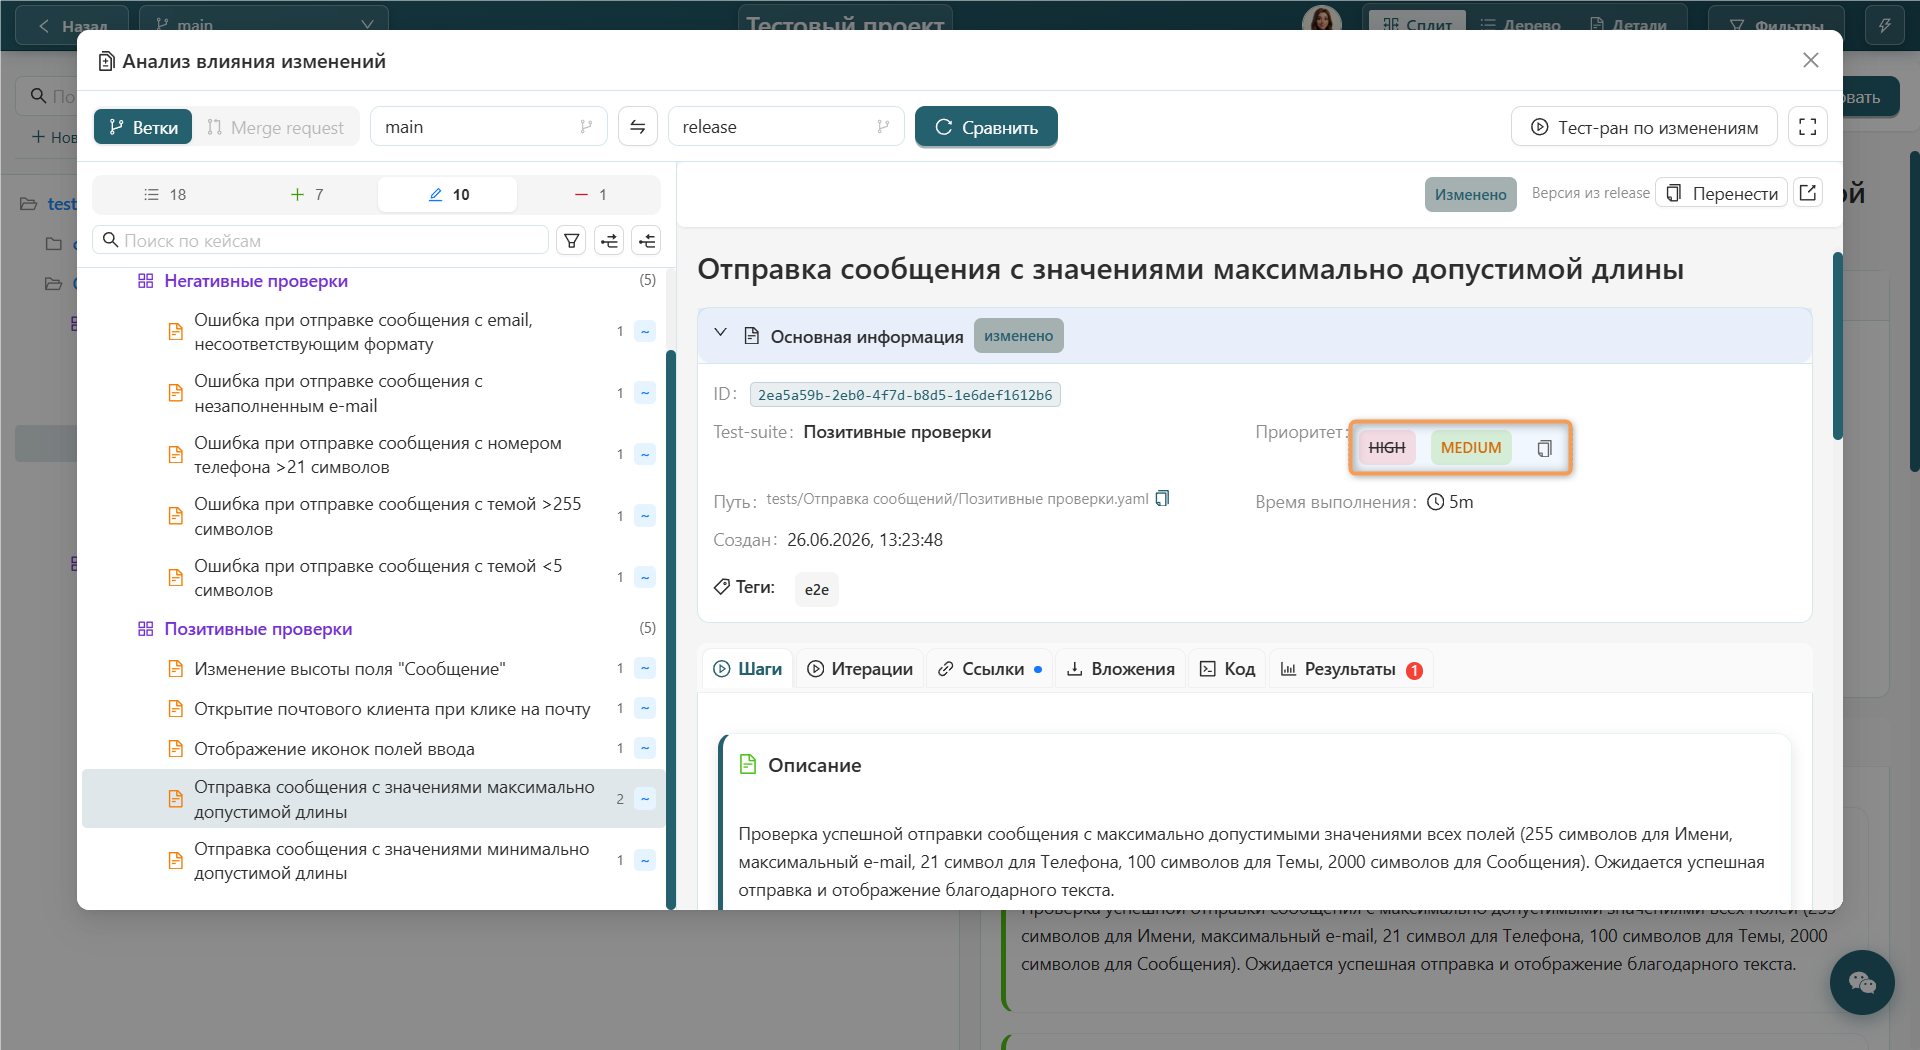Click the lightning icon in the top bar
Image resolution: width=1920 pixels, height=1050 pixels.
[1884, 25]
